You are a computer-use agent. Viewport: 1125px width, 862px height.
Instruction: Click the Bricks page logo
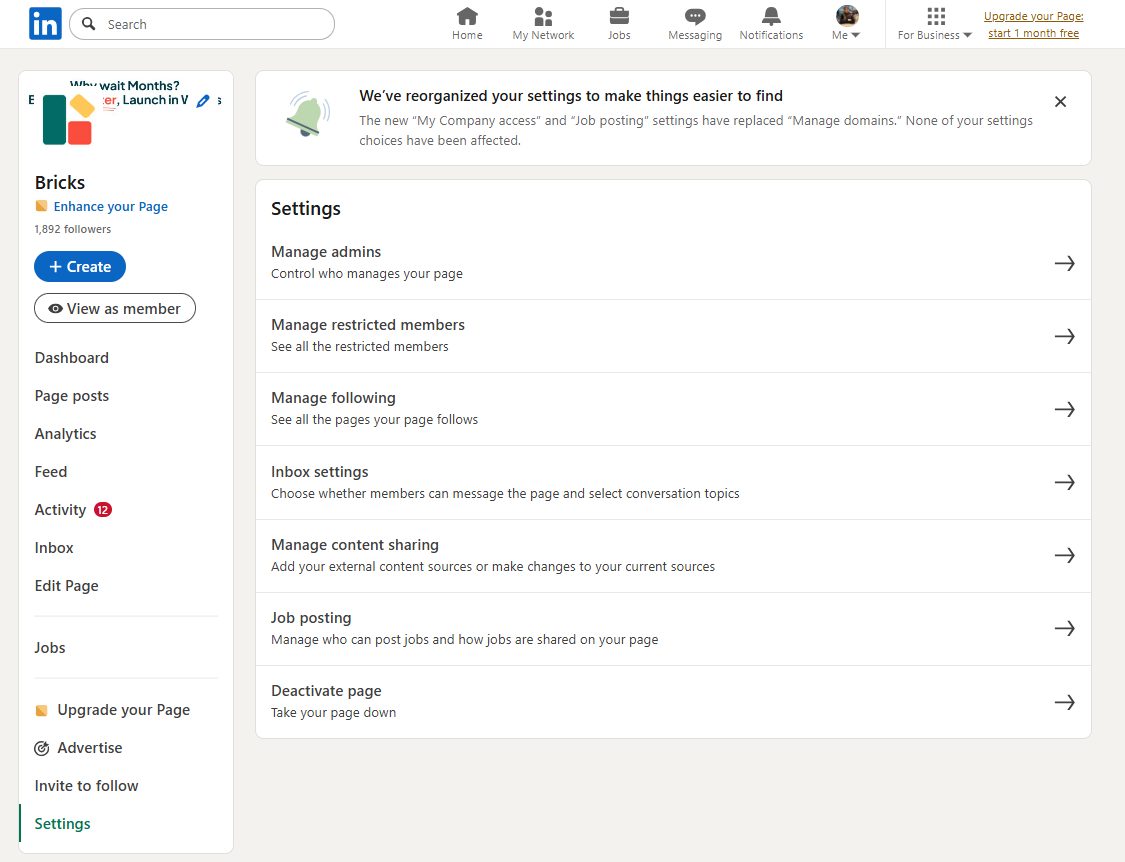tap(68, 120)
